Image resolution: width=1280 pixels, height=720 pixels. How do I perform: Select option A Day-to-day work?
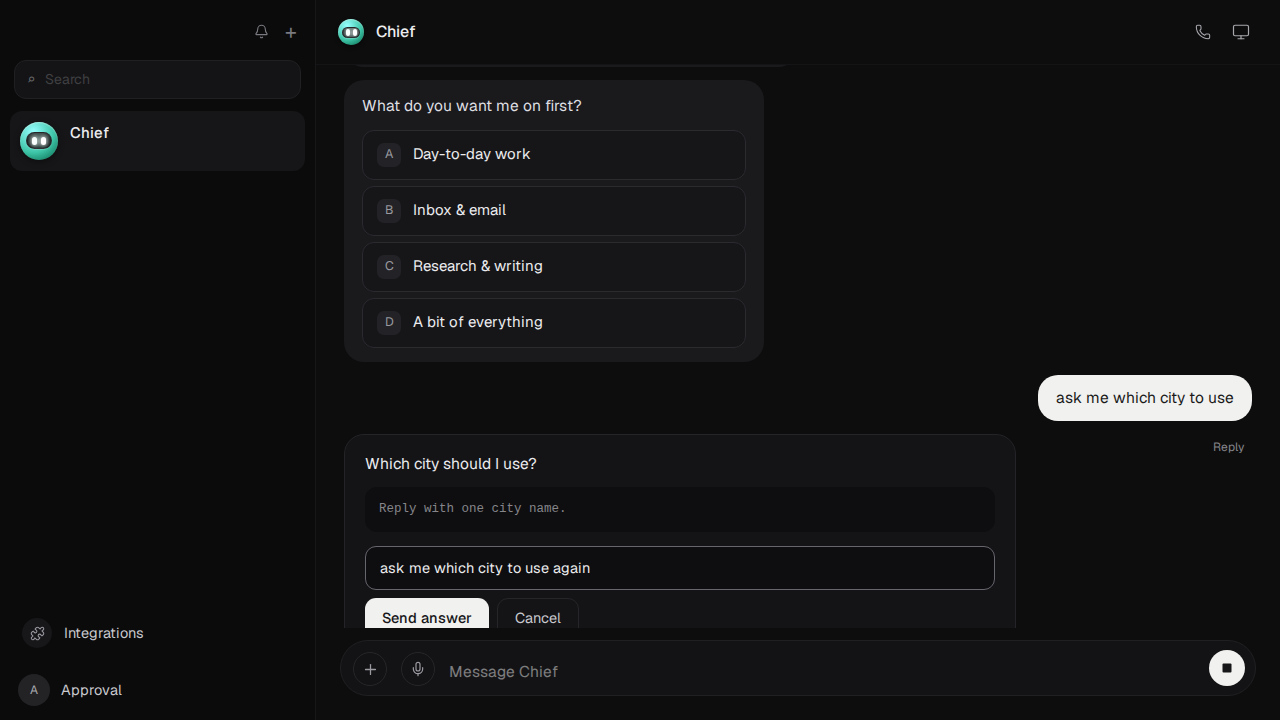pos(554,155)
